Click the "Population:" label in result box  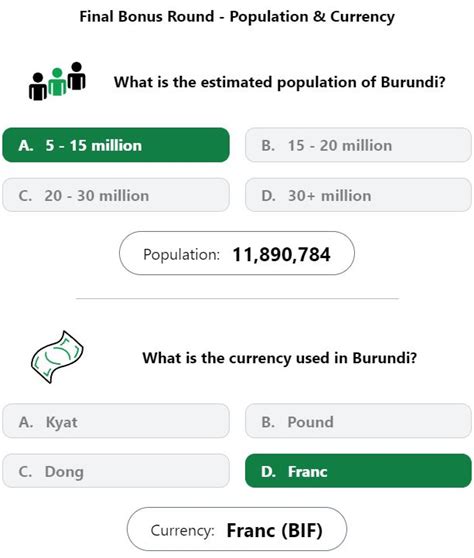pos(181,255)
